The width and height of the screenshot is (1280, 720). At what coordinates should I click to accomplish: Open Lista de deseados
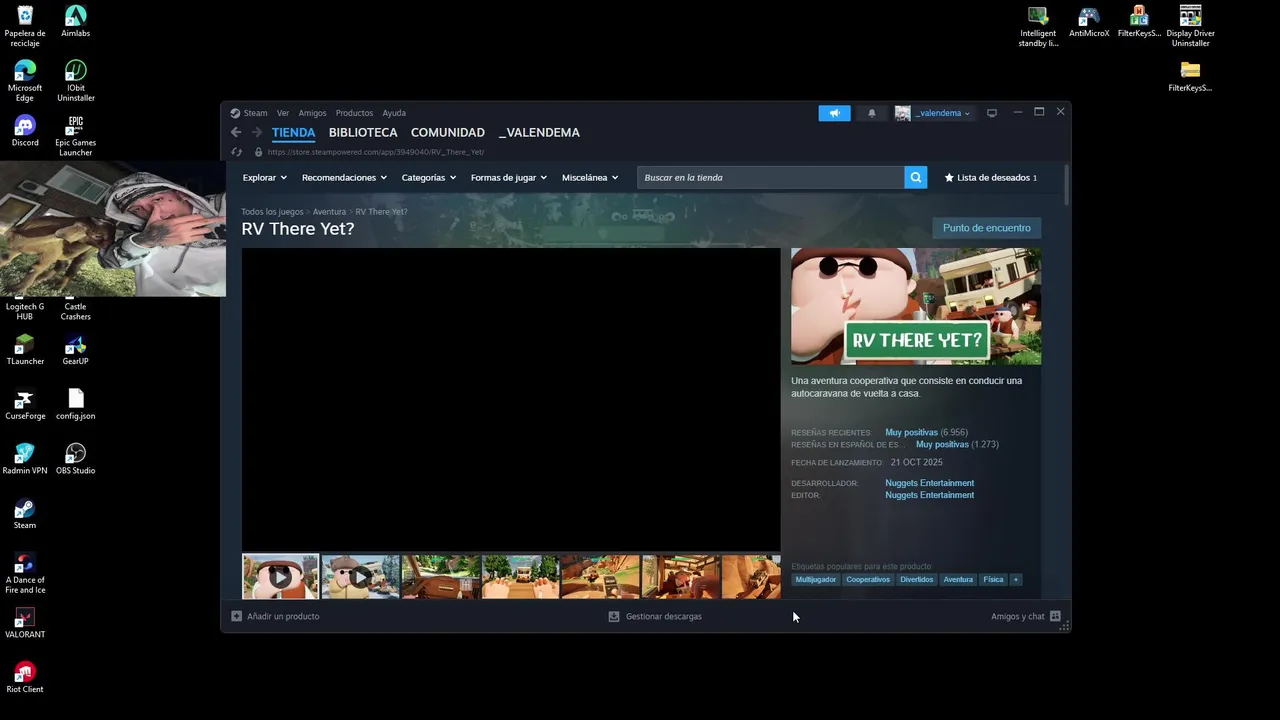pos(991,177)
